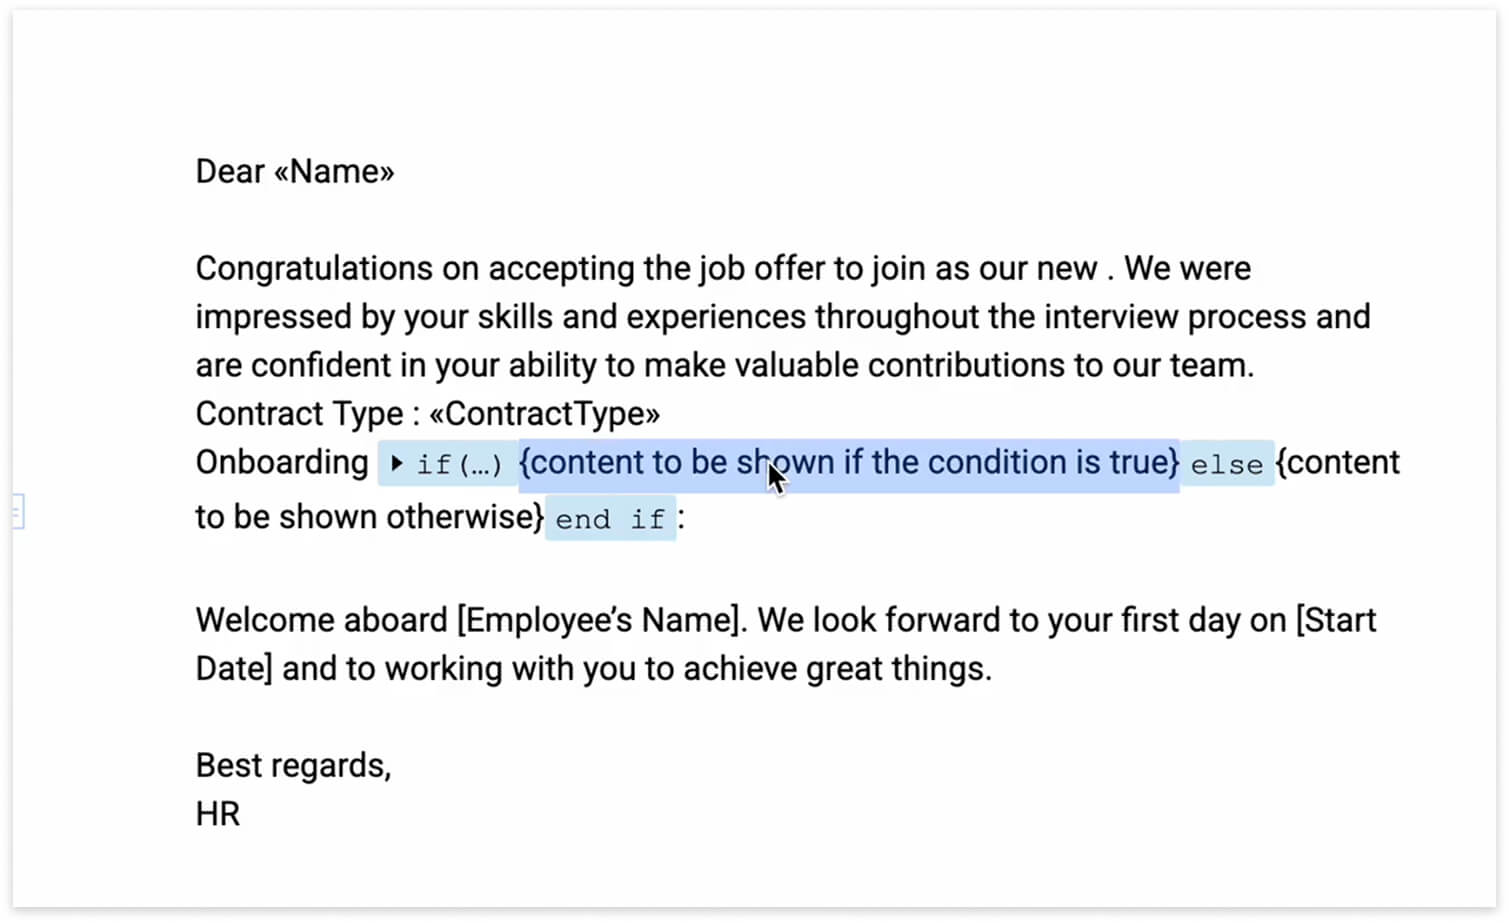Place cursor on the word Onboarding

tap(282, 462)
